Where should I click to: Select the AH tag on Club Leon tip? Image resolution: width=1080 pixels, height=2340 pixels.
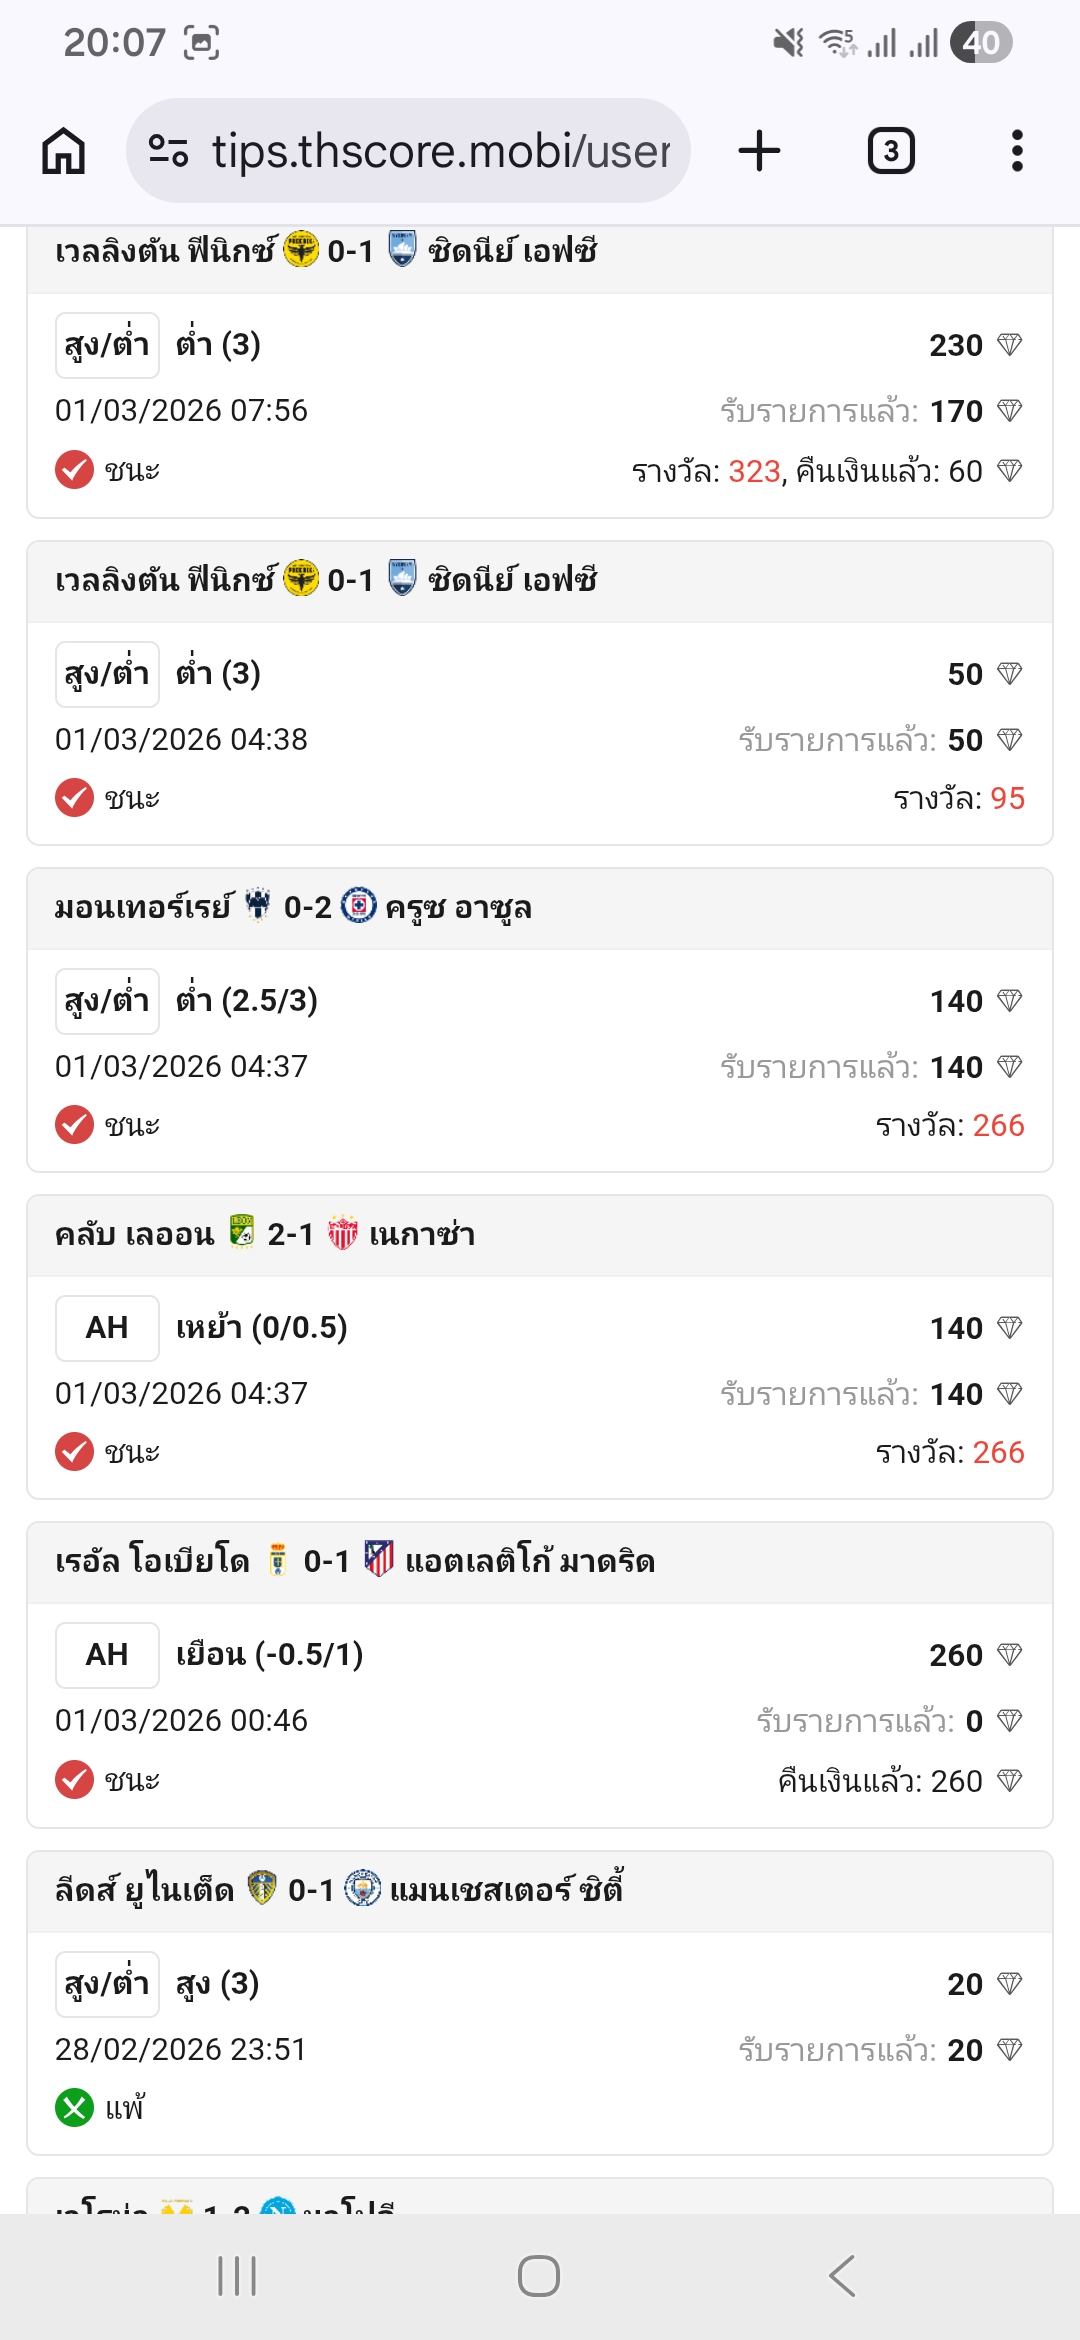pos(107,1328)
